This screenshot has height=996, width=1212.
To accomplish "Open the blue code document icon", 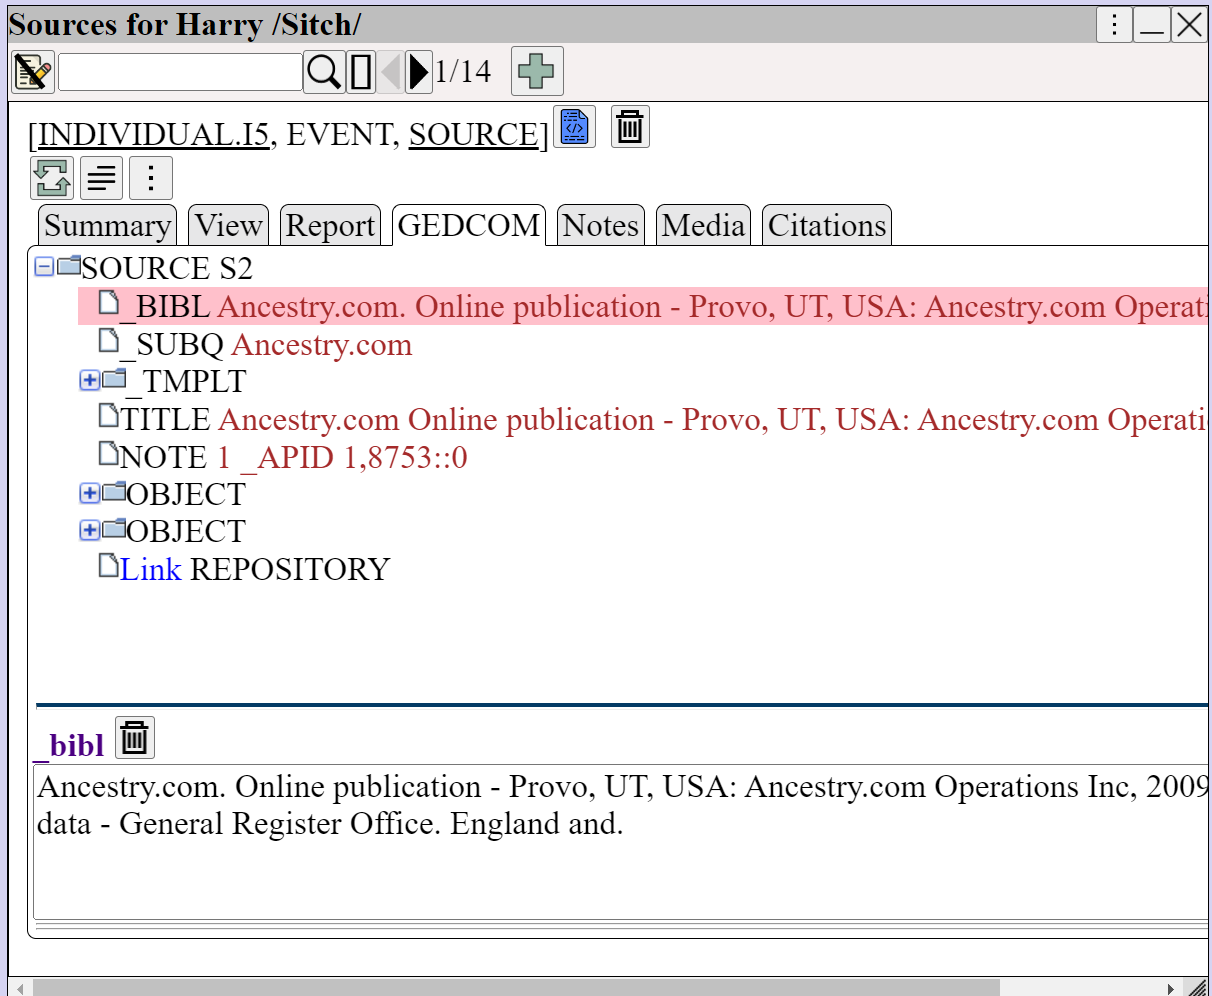I will click(574, 127).
